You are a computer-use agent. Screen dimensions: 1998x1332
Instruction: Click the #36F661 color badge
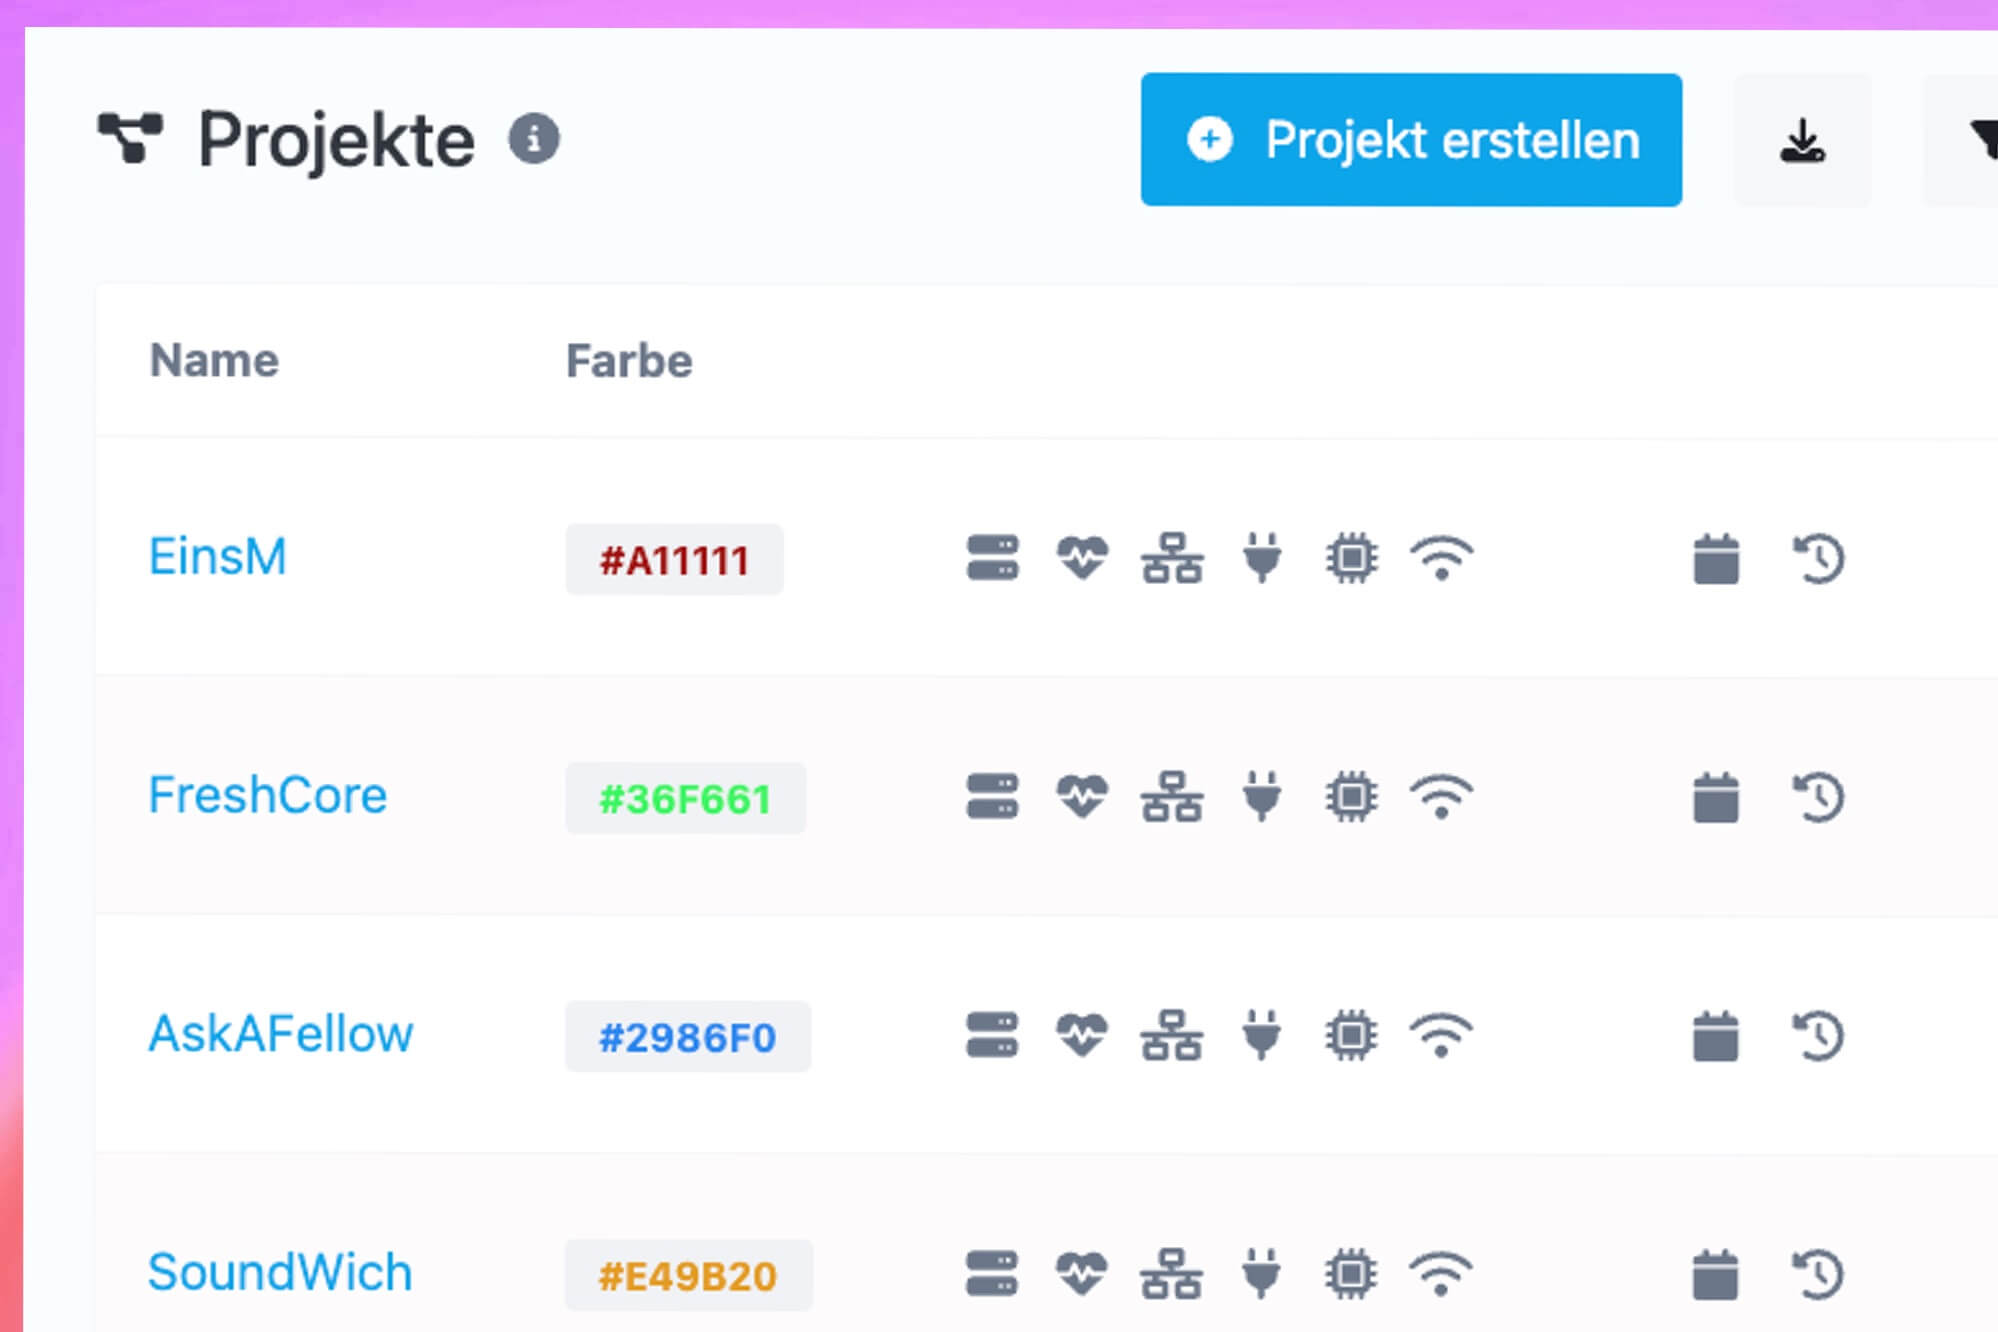pos(685,799)
